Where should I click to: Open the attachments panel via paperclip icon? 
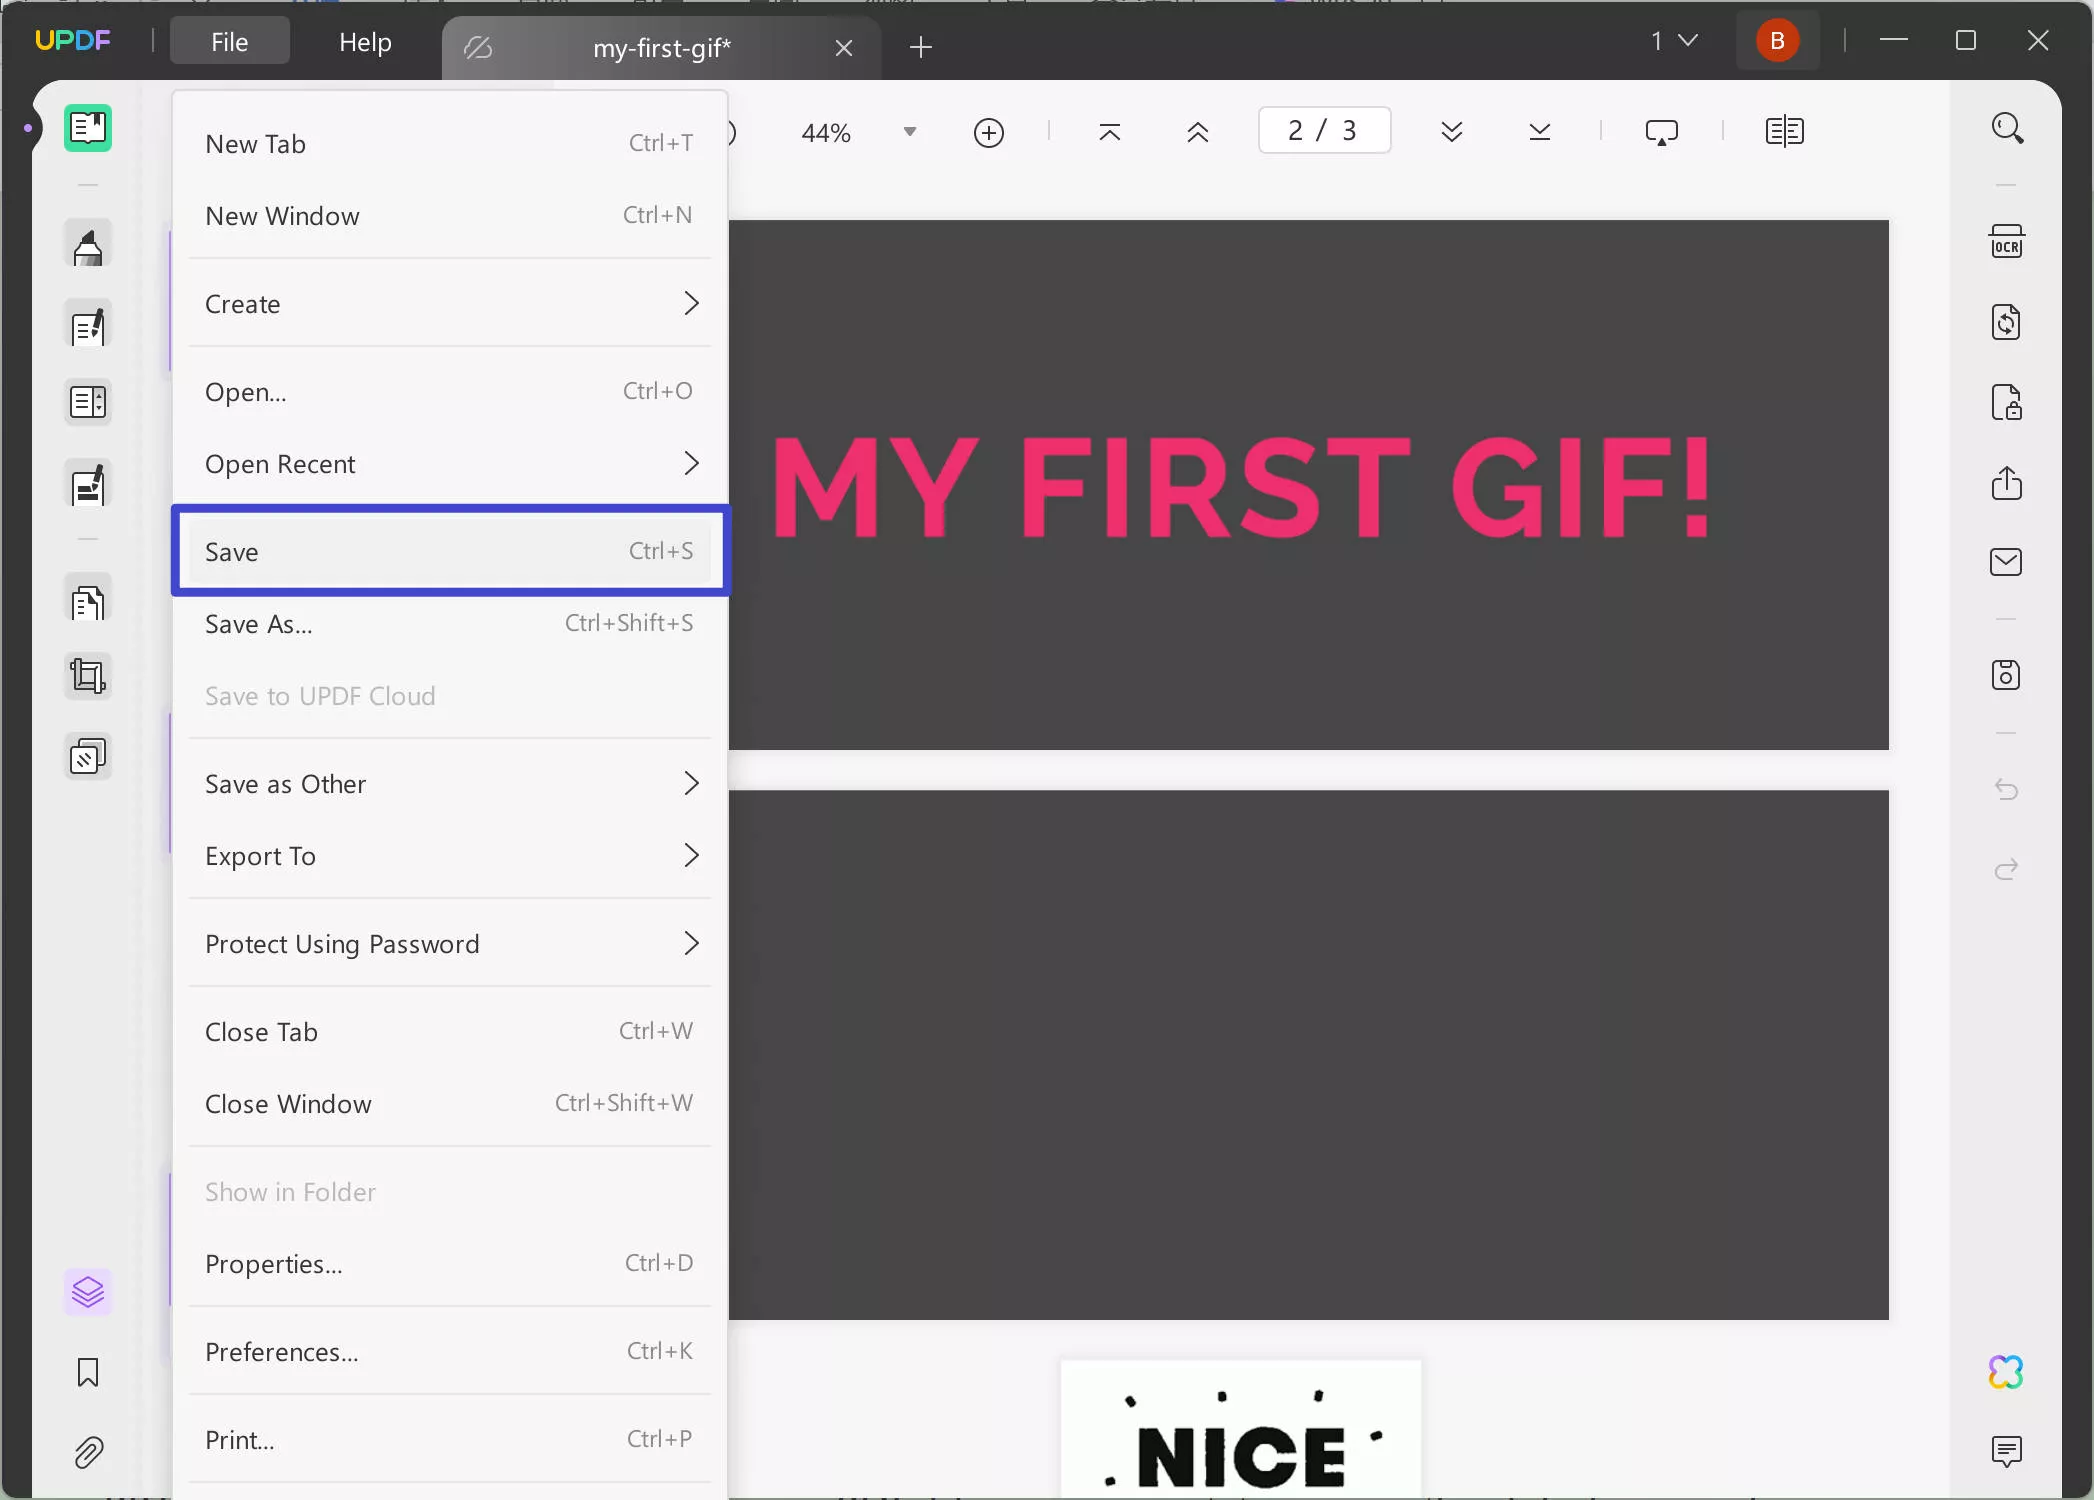[88, 1453]
